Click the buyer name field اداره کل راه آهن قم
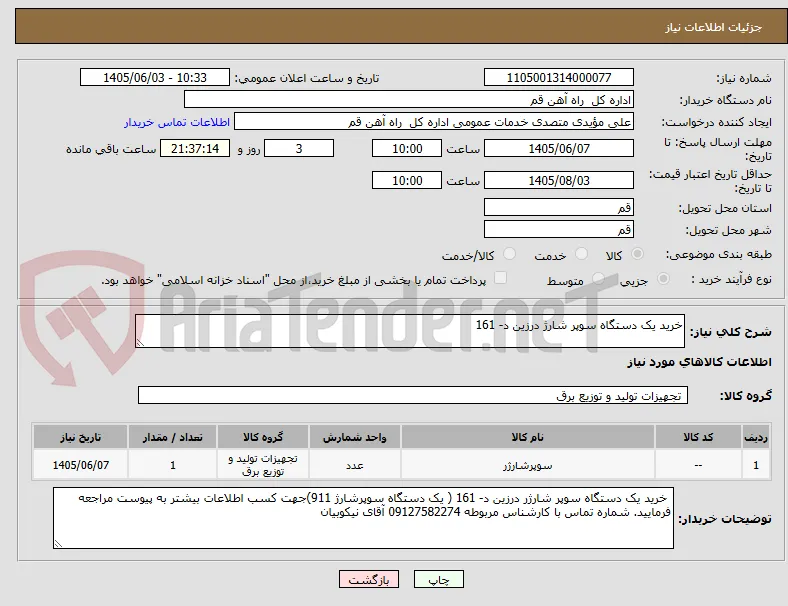The image size is (788, 606). coord(409,99)
